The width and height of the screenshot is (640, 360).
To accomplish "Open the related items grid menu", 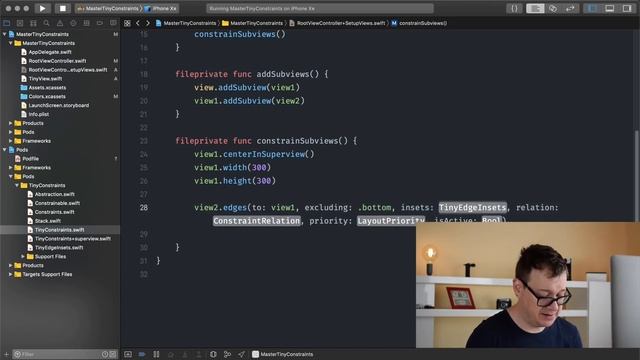I will (x=127, y=23).
